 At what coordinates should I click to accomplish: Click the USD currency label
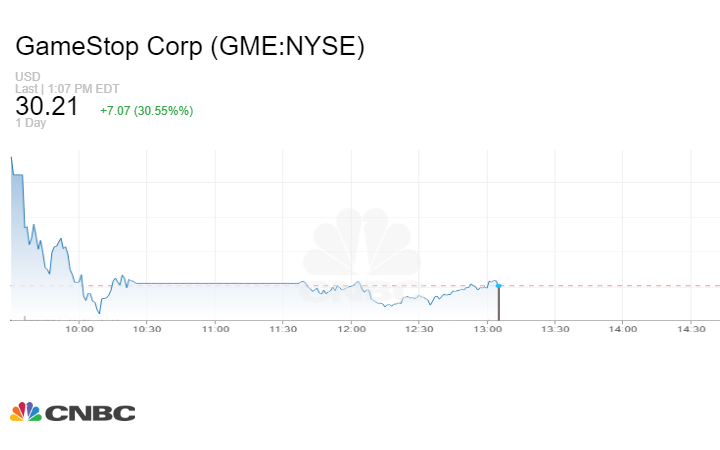point(28,77)
